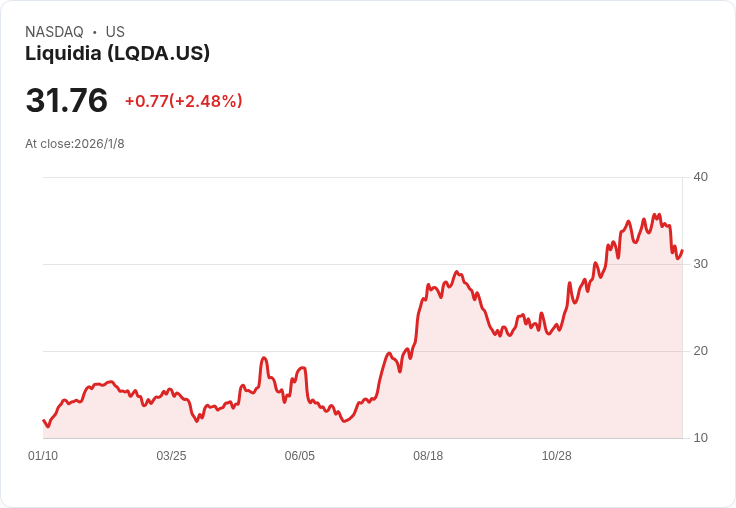Click the chart line's highest peak near 36
The width and height of the screenshot is (736, 508).
coord(655,215)
